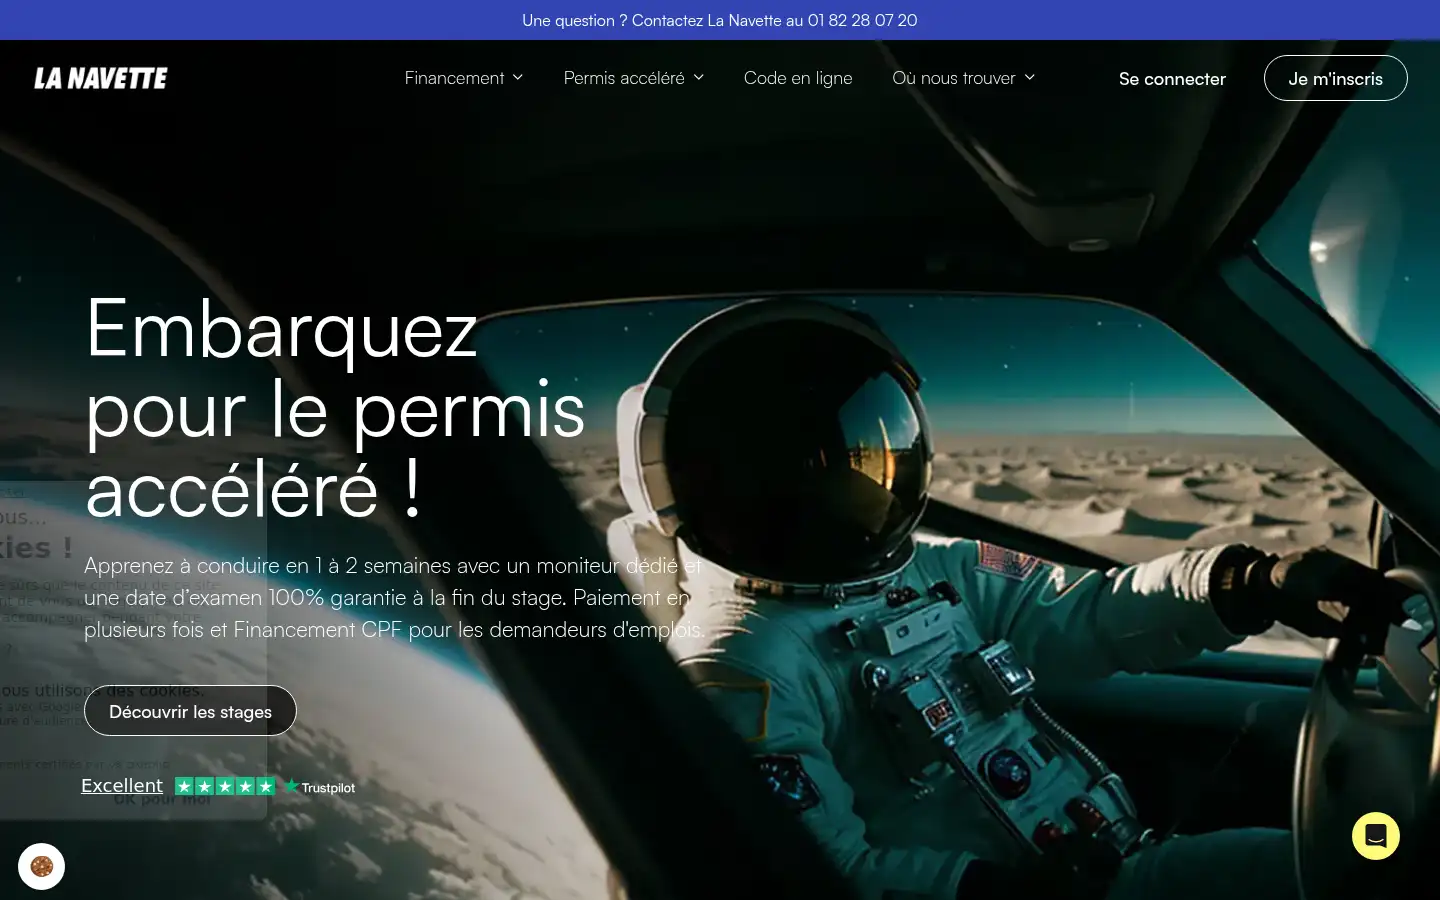Go to Code en ligne

point(798,78)
